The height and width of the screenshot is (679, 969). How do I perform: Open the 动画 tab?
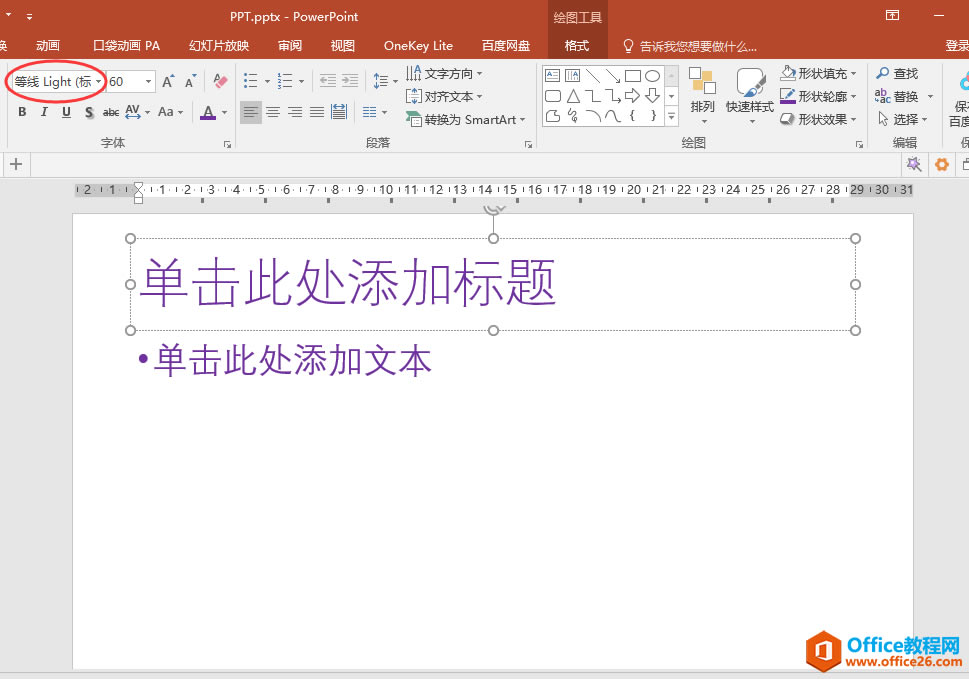coord(48,45)
